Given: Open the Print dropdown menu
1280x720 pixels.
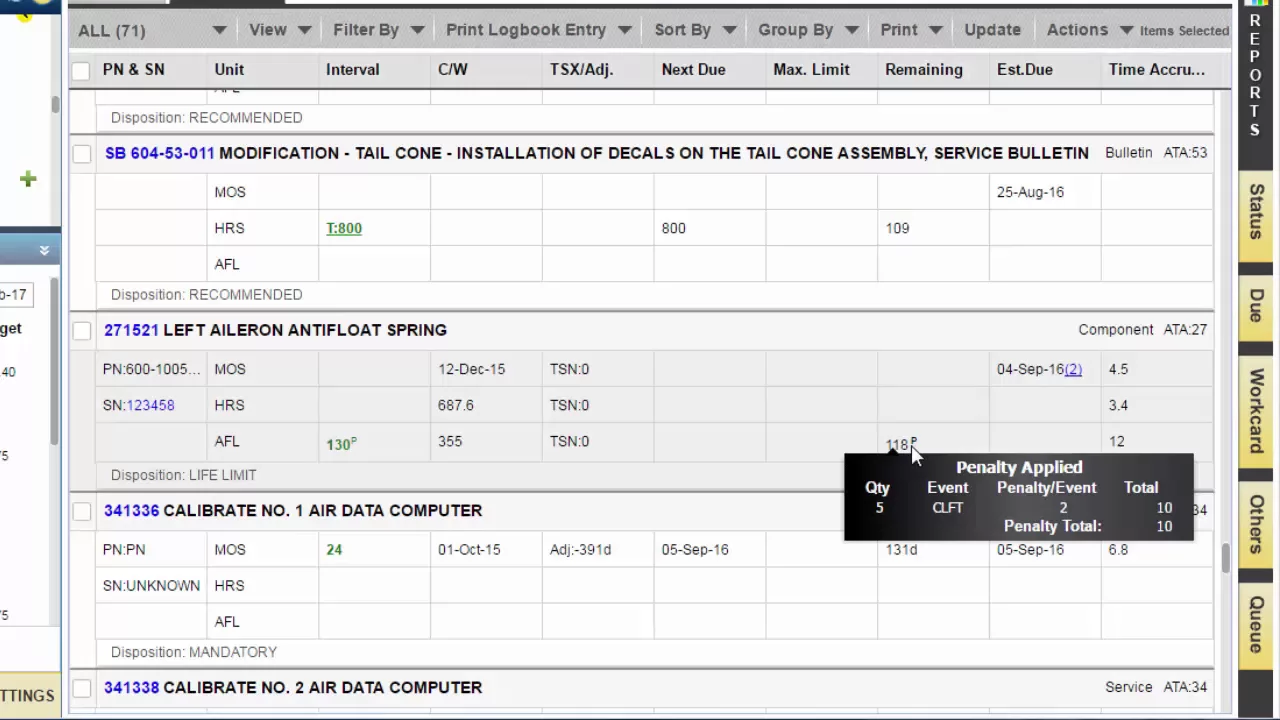Looking at the screenshot, I should pyautogui.click(x=911, y=30).
